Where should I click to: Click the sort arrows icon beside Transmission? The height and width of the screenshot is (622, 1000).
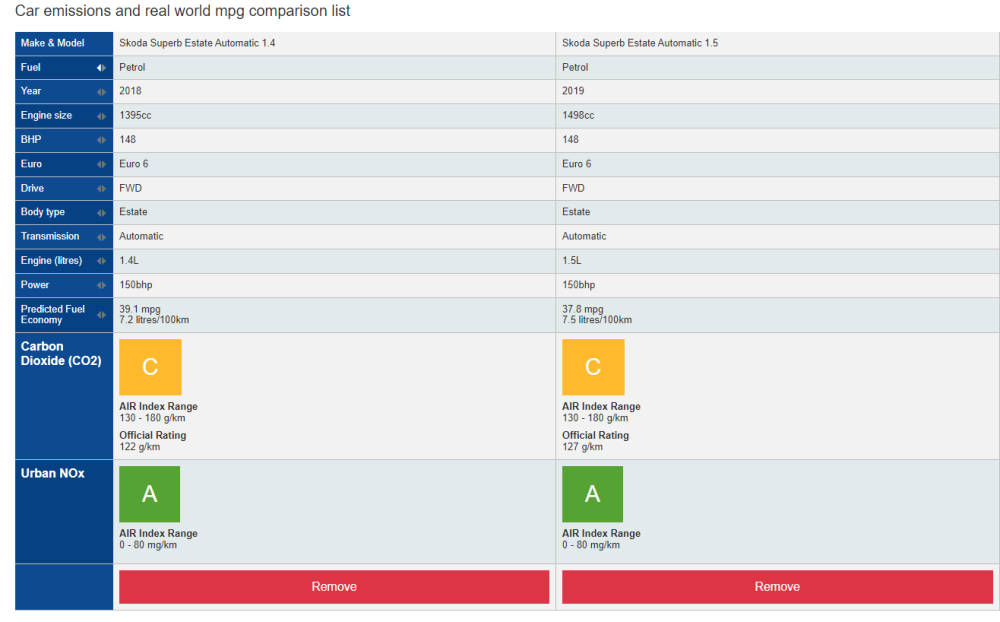101,237
